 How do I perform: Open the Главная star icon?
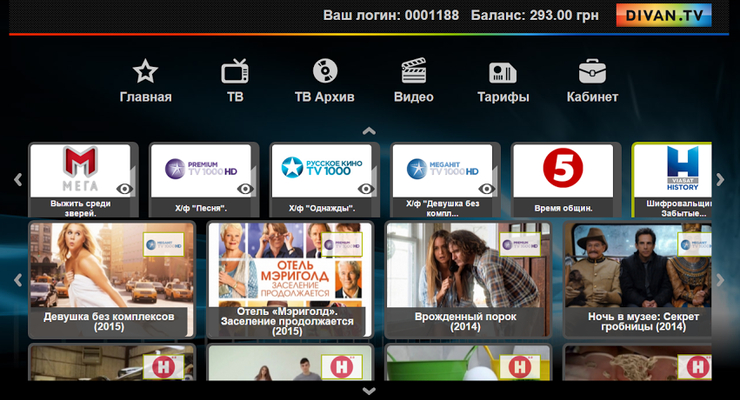145,71
